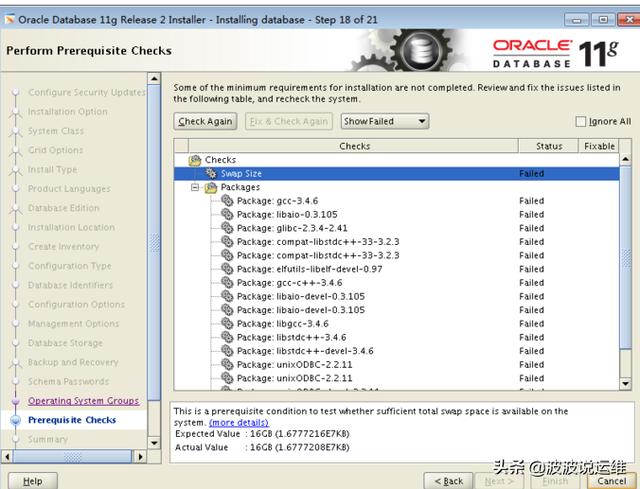640x489 pixels.
Task: Select the Schema Passwords step
Action: click(x=69, y=382)
